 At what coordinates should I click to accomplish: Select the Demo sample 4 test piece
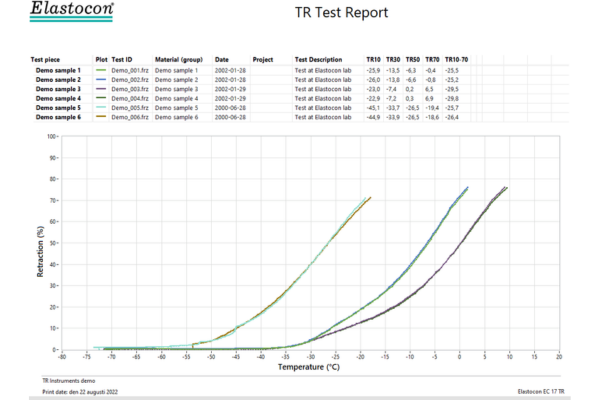(x=58, y=99)
